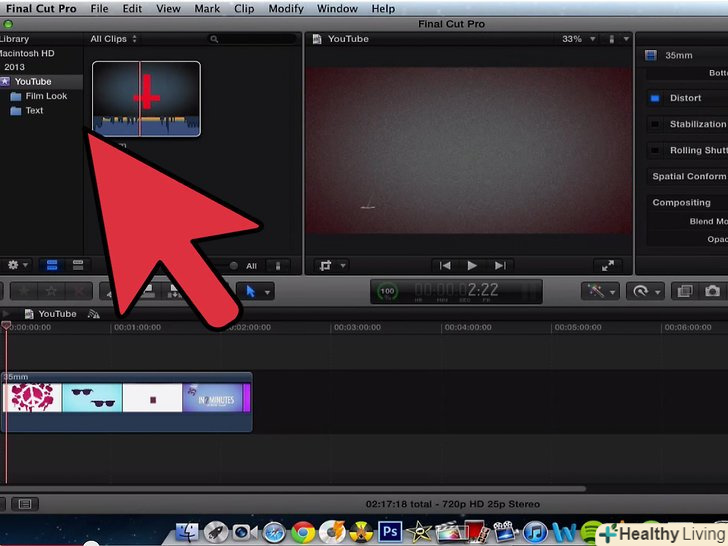Image resolution: width=728 pixels, height=546 pixels.
Task: Launch Google Chrome from the dock
Action: [303, 533]
